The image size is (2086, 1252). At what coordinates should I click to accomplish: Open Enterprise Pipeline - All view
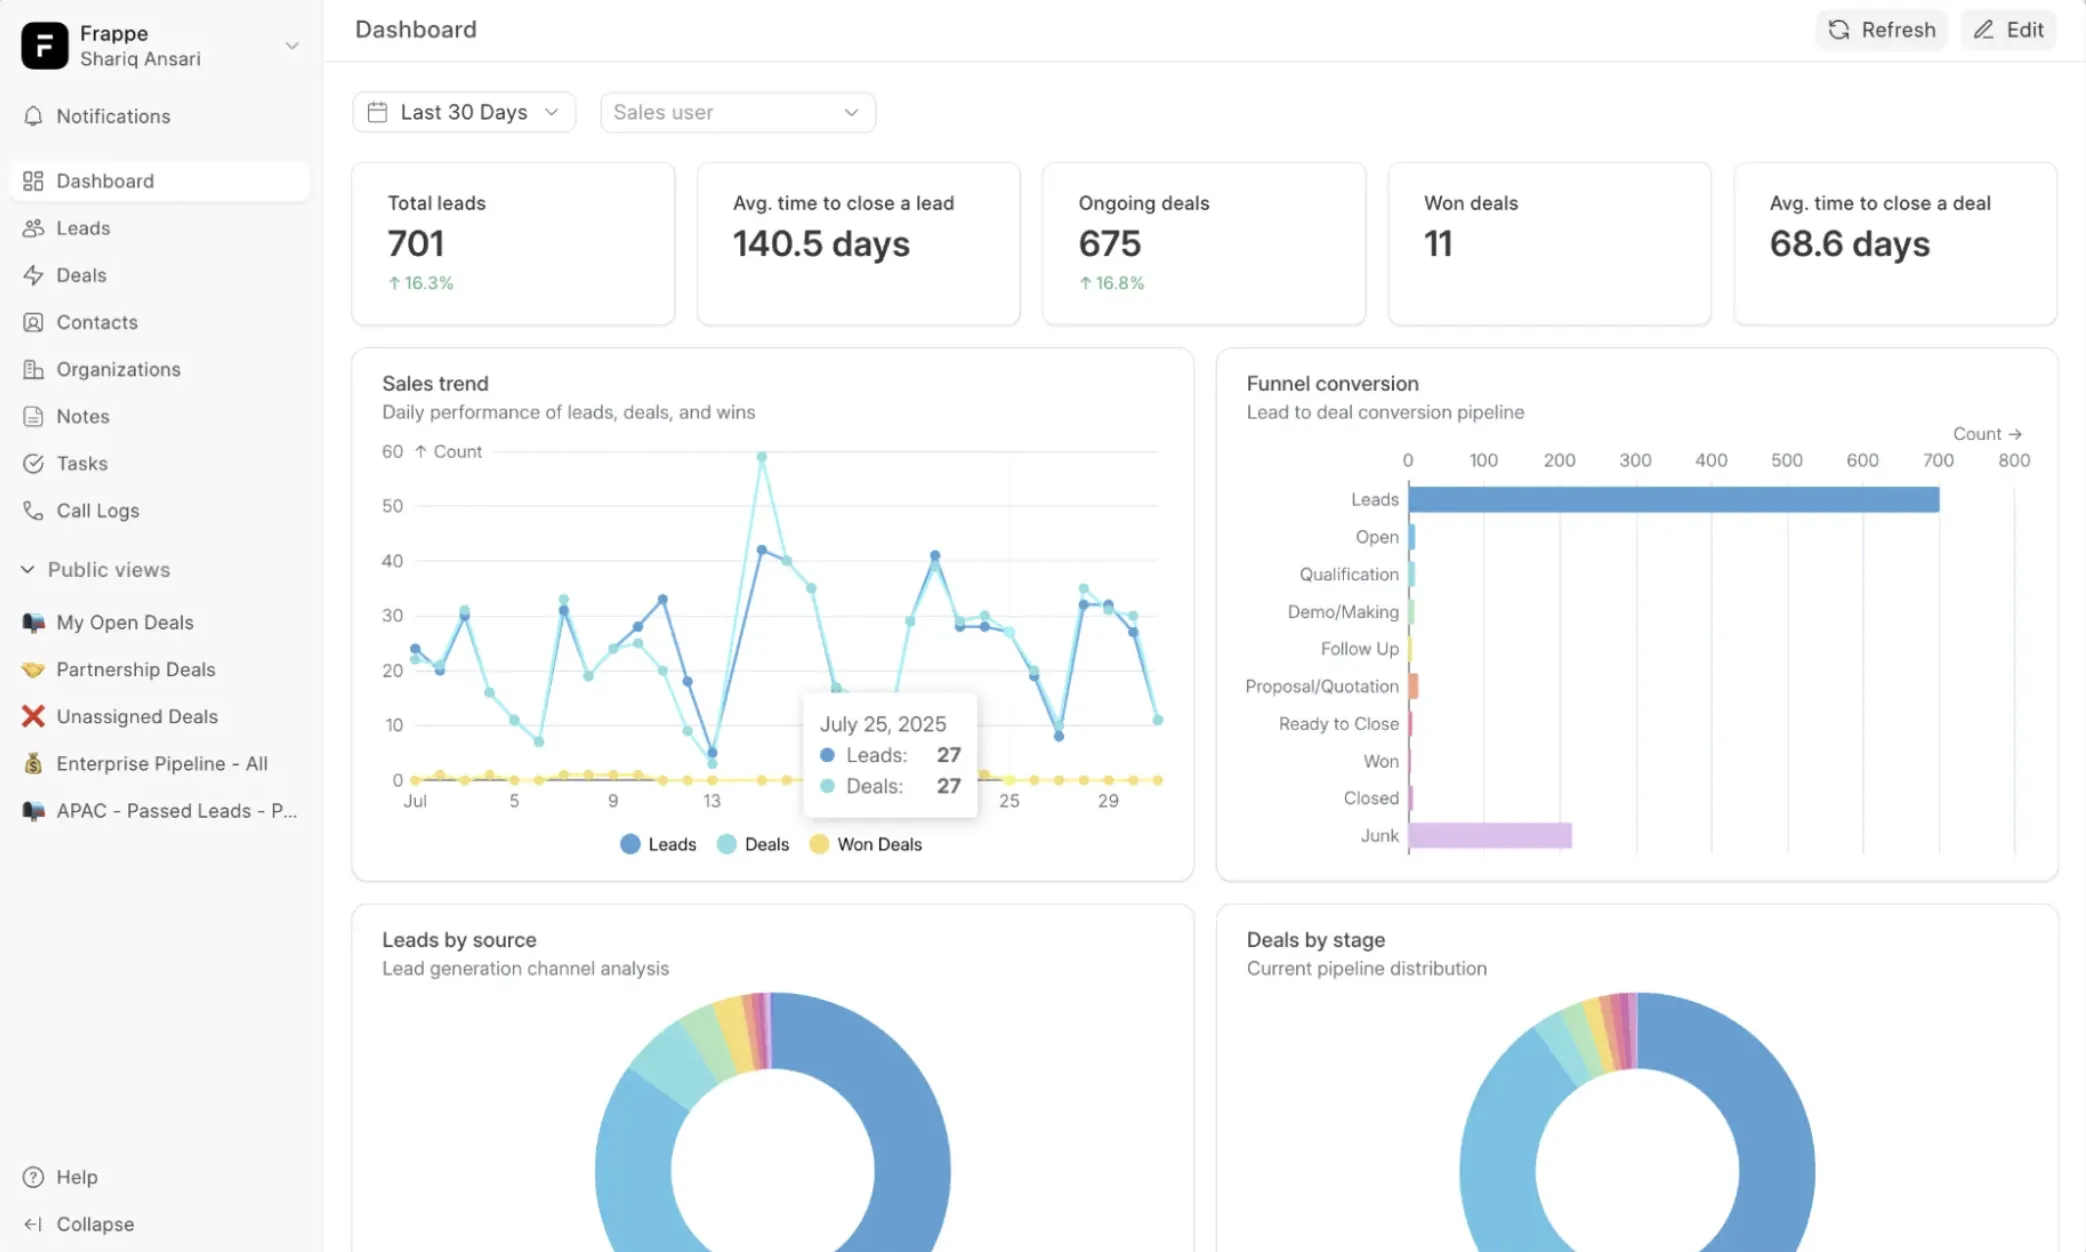coord(160,763)
